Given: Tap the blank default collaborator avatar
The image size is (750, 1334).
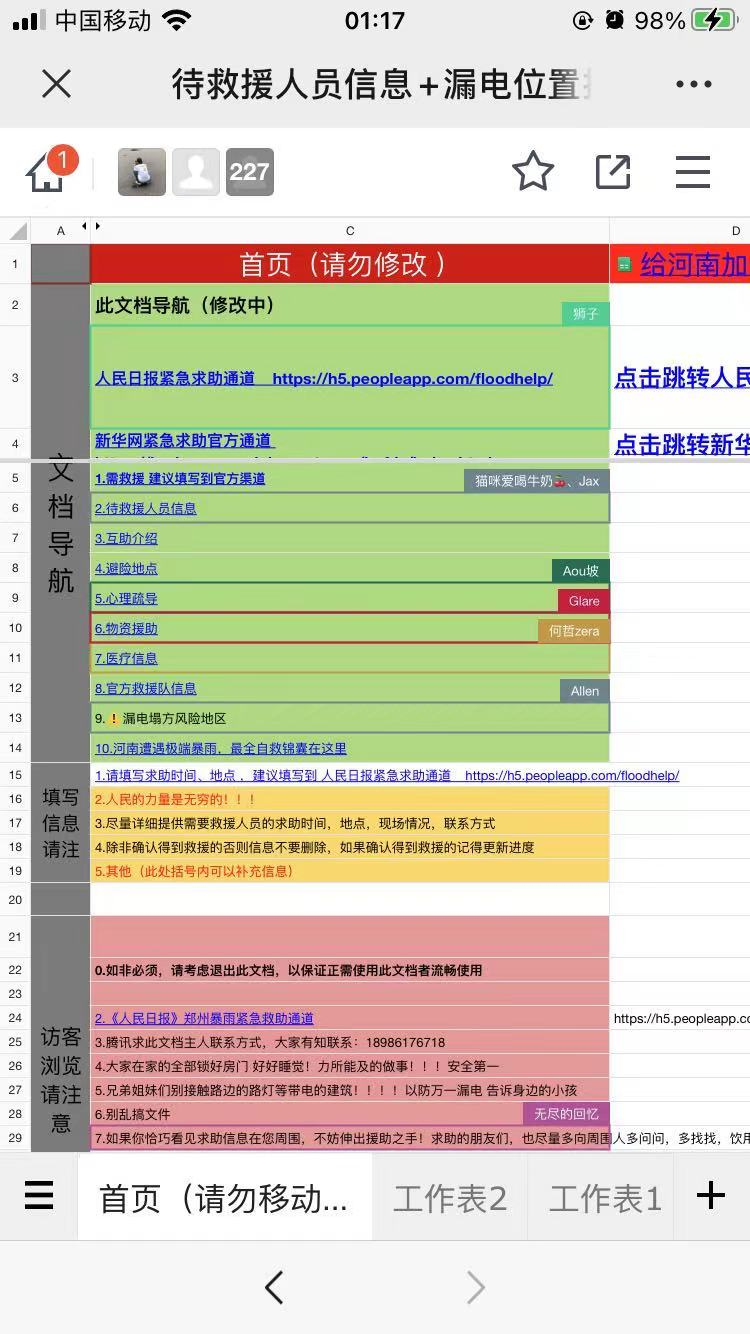Looking at the screenshot, I should (x=196, y=172).
